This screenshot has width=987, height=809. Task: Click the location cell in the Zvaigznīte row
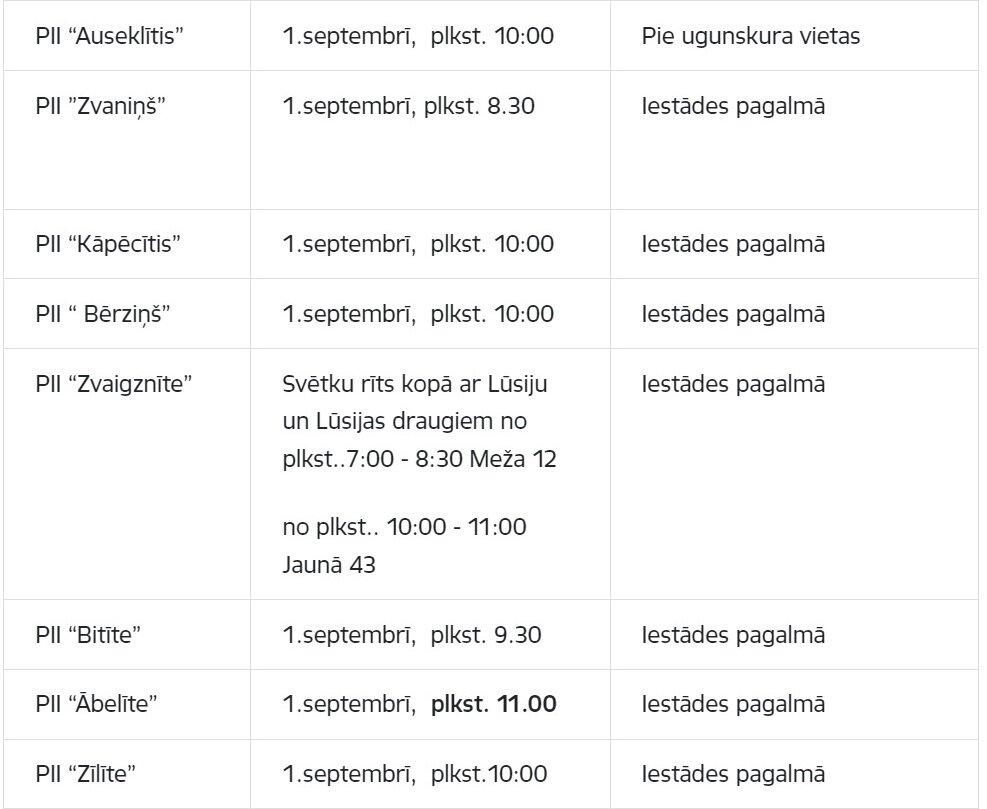pos(733,384)
